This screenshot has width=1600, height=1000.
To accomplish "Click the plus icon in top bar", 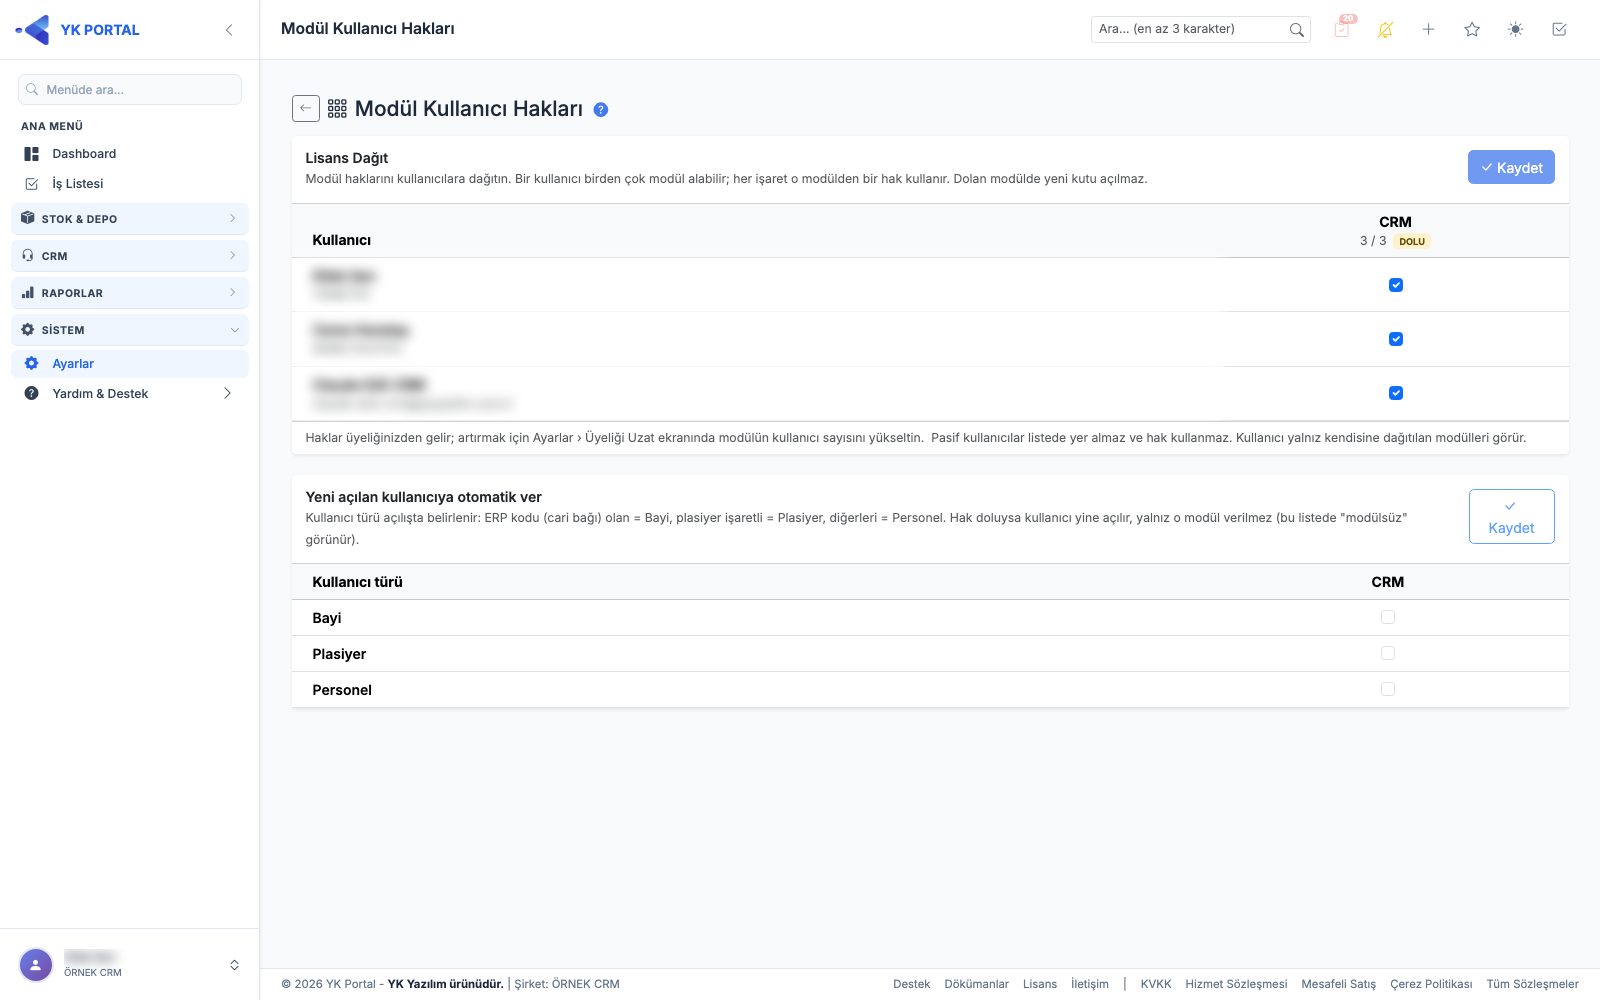I will pos(1429,30).
